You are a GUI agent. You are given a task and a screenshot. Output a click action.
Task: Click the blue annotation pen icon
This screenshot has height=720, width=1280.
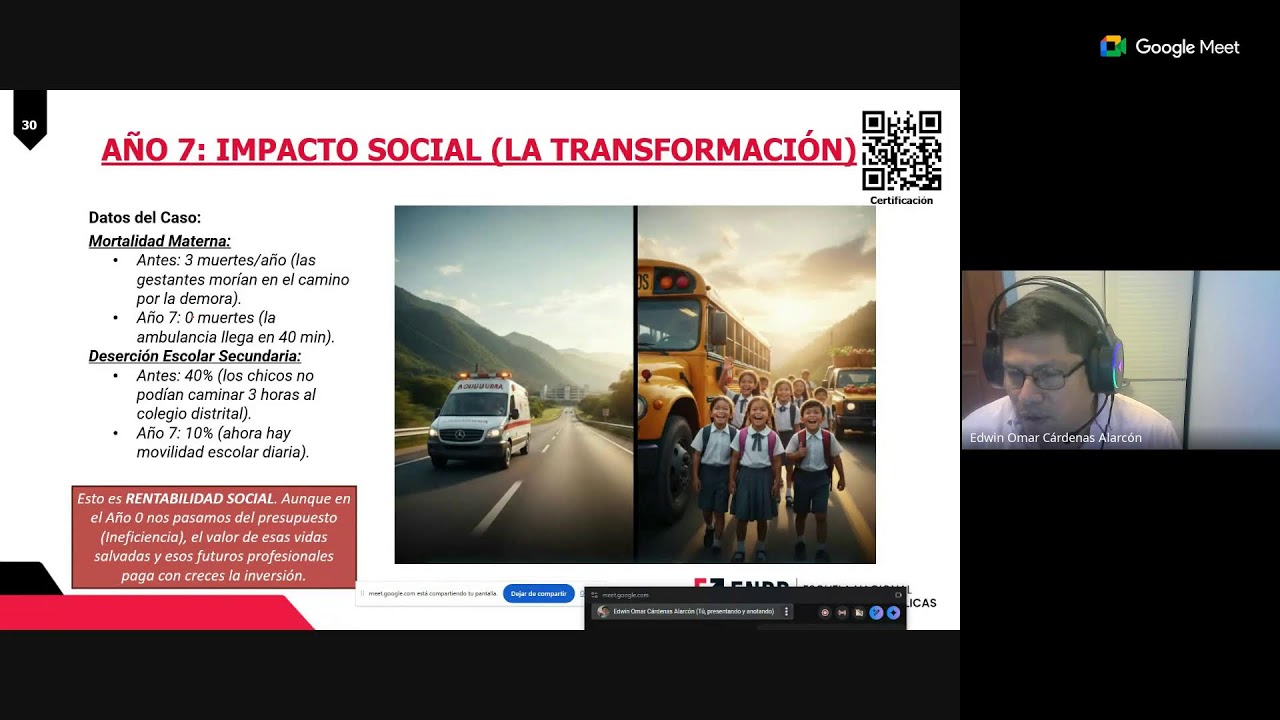coord(876,612)
